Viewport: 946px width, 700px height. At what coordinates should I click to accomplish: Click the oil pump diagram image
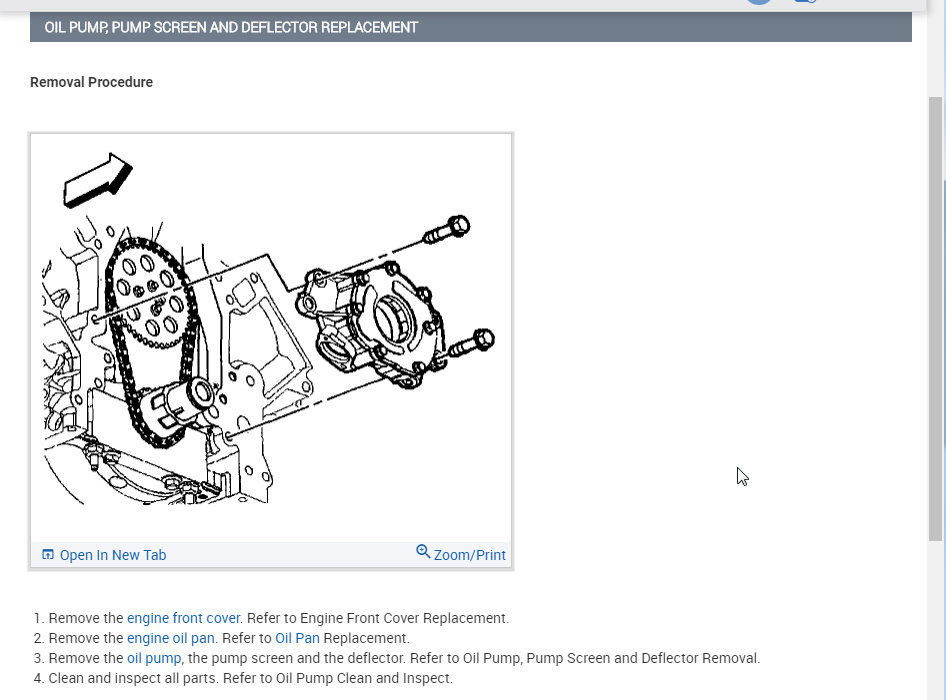271,338
